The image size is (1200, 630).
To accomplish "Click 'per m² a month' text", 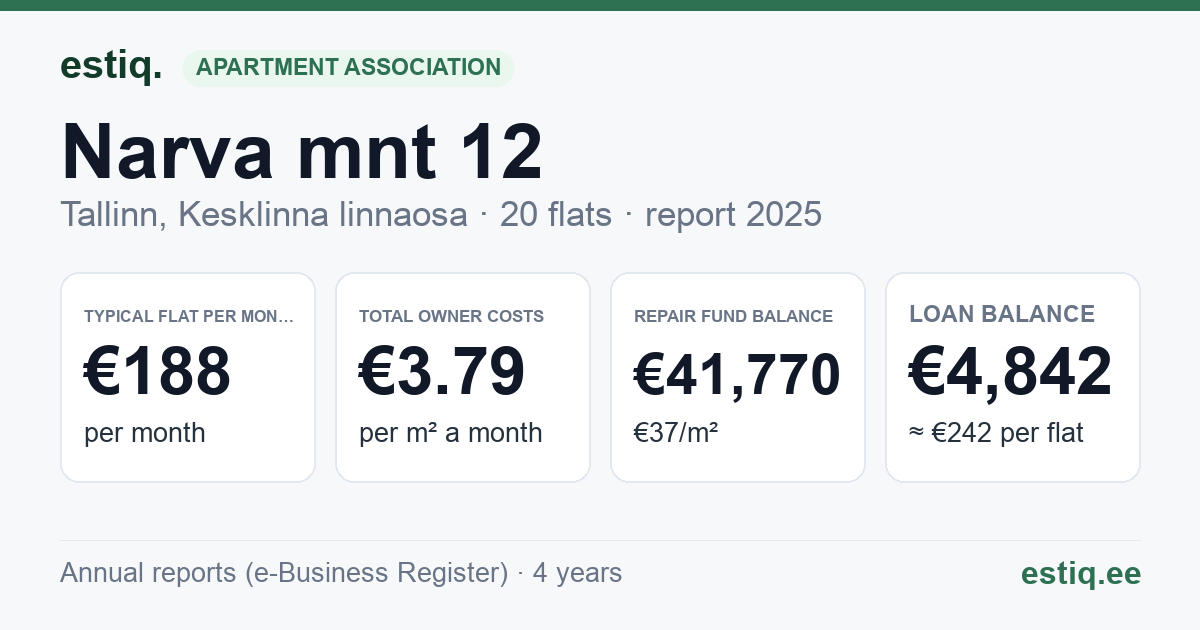I will coord(451,433).
